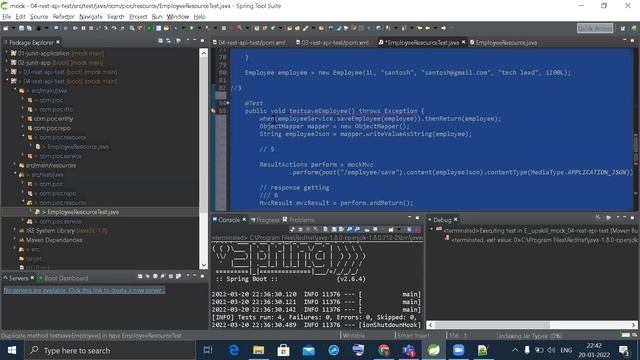
Task: Click the taskbar search box
Action: (109, 350)
